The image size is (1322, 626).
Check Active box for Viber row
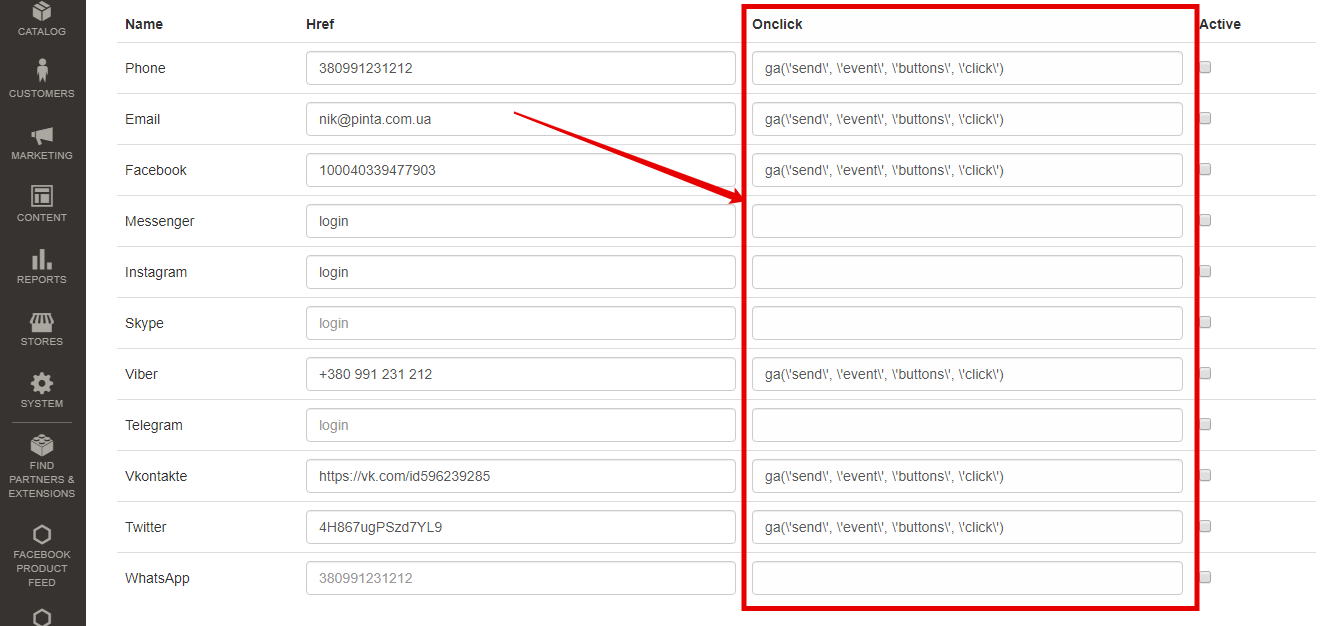point(1205,373)
